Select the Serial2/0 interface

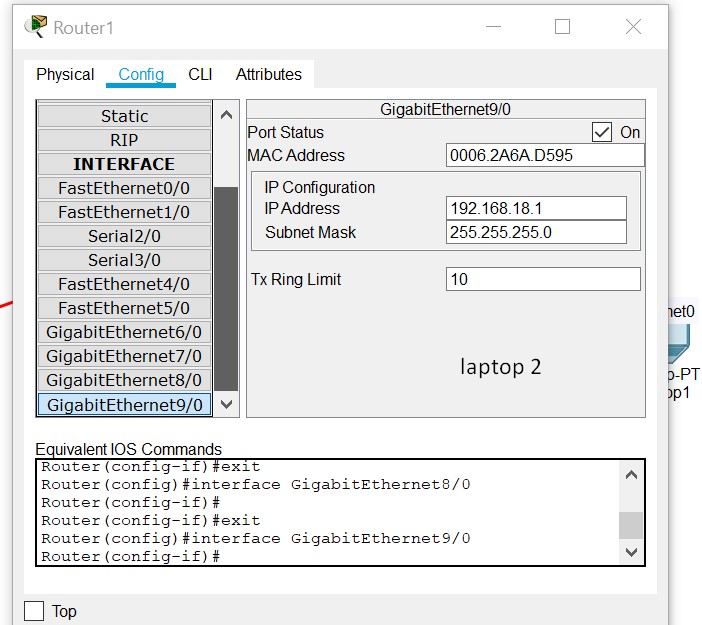click(x=124, y=236)
